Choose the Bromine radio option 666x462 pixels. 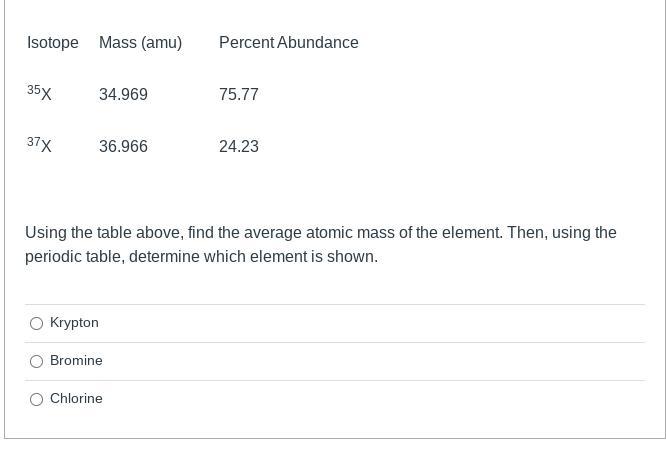[37, 361]
